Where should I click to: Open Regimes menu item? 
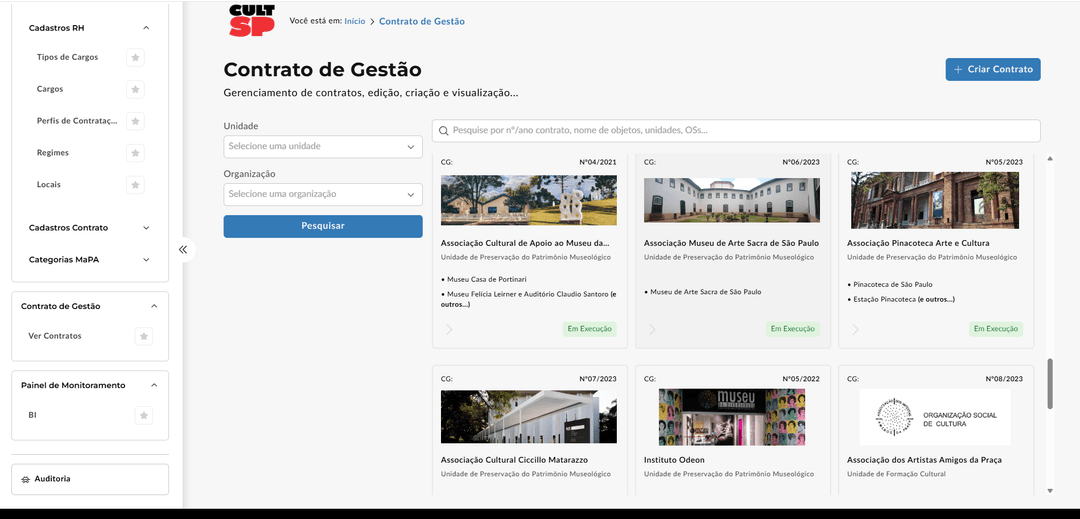click(x=52, y=153)
